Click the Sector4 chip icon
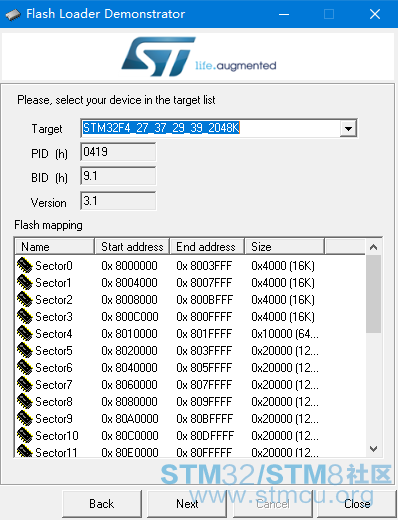398x520 pixels. coord(25,333)
